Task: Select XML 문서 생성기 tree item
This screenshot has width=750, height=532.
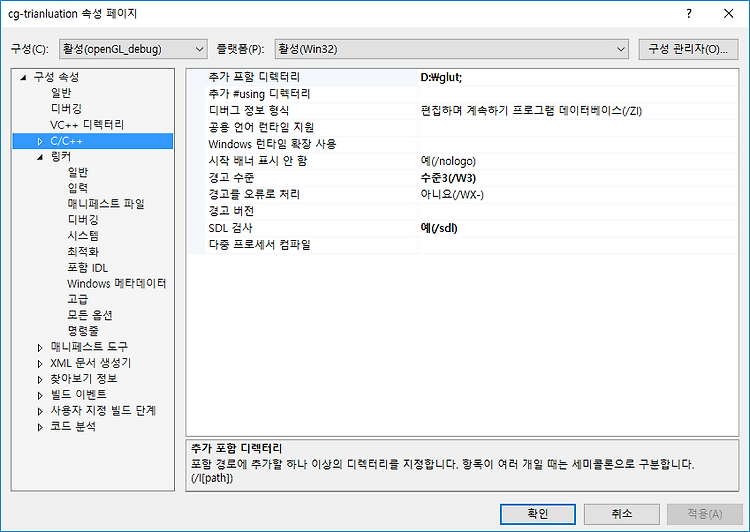Action: pos(90,363)
